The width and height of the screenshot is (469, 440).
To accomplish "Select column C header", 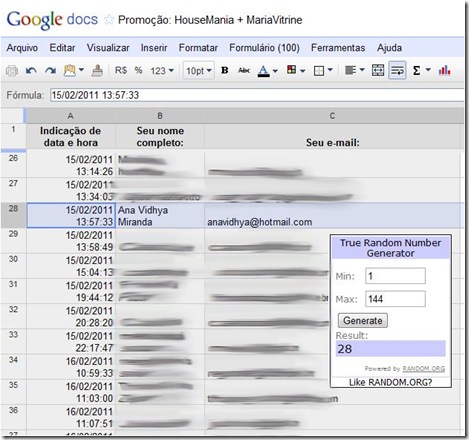I will click(333, 116).
